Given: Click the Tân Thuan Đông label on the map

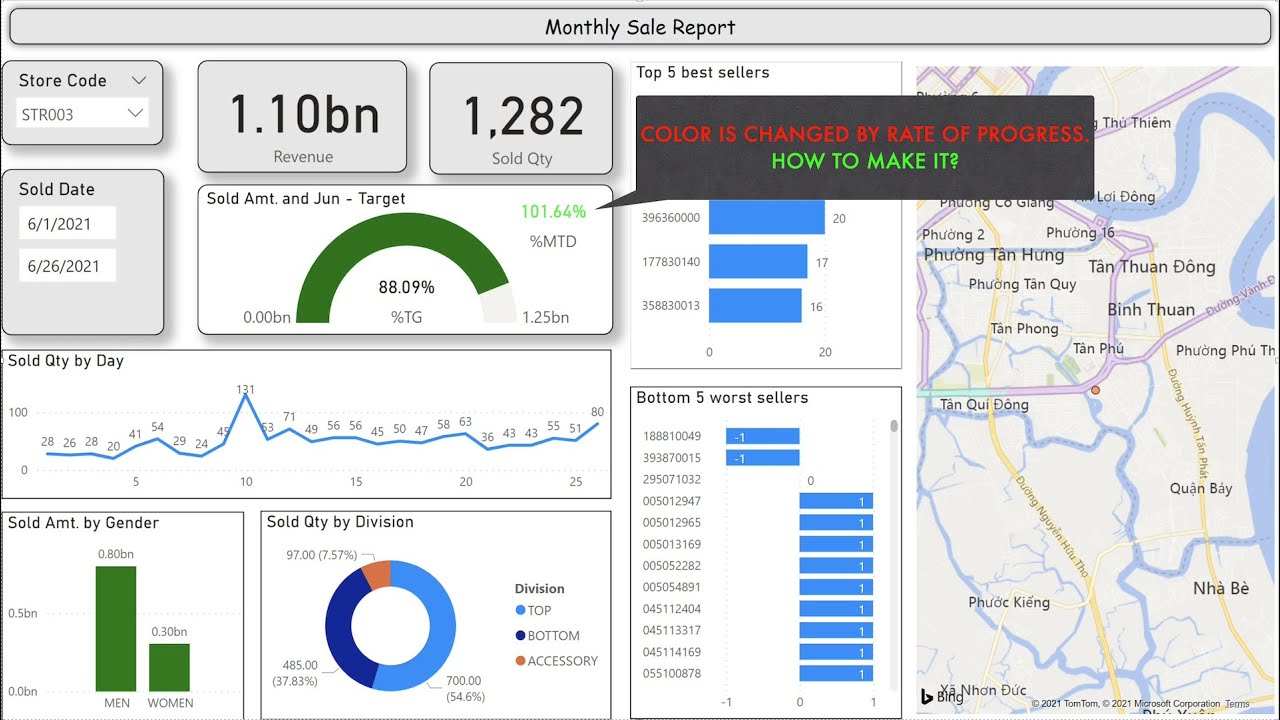Looking at the screenshot, I should pyautogui.click(x=1152, y=267).
